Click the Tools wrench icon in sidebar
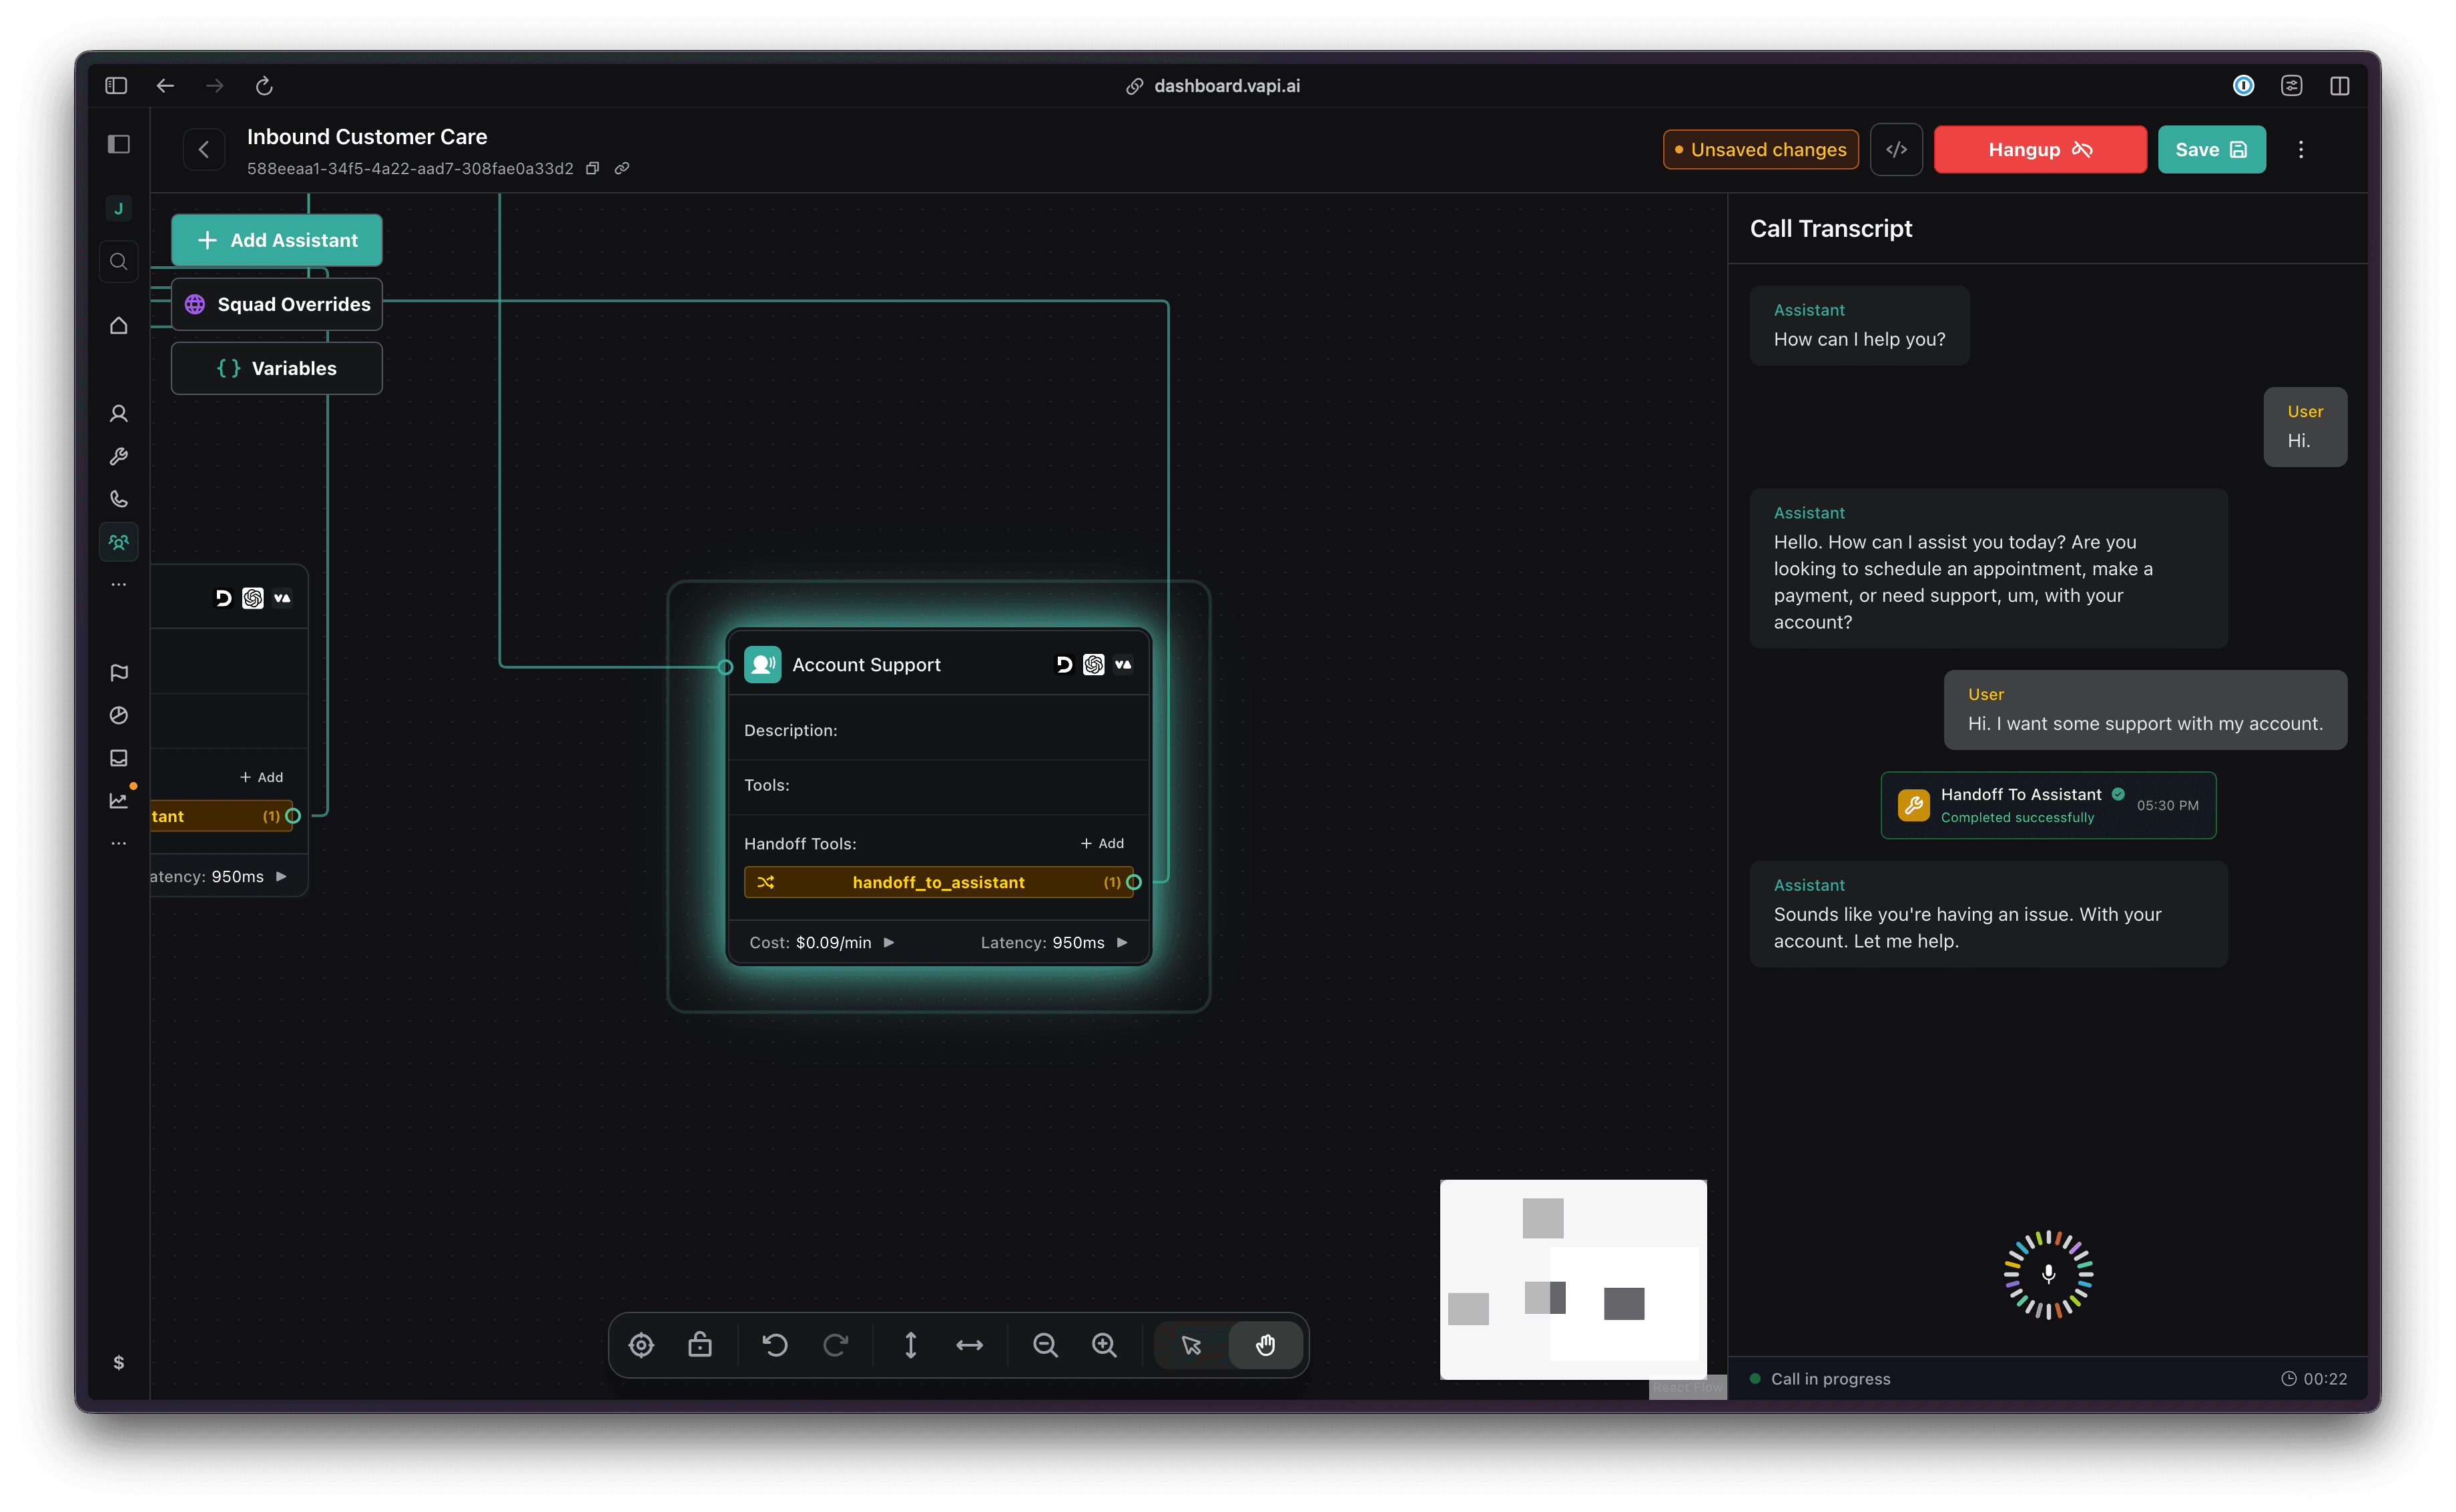The image size is (2456, 1512). [x=119, y=457]
